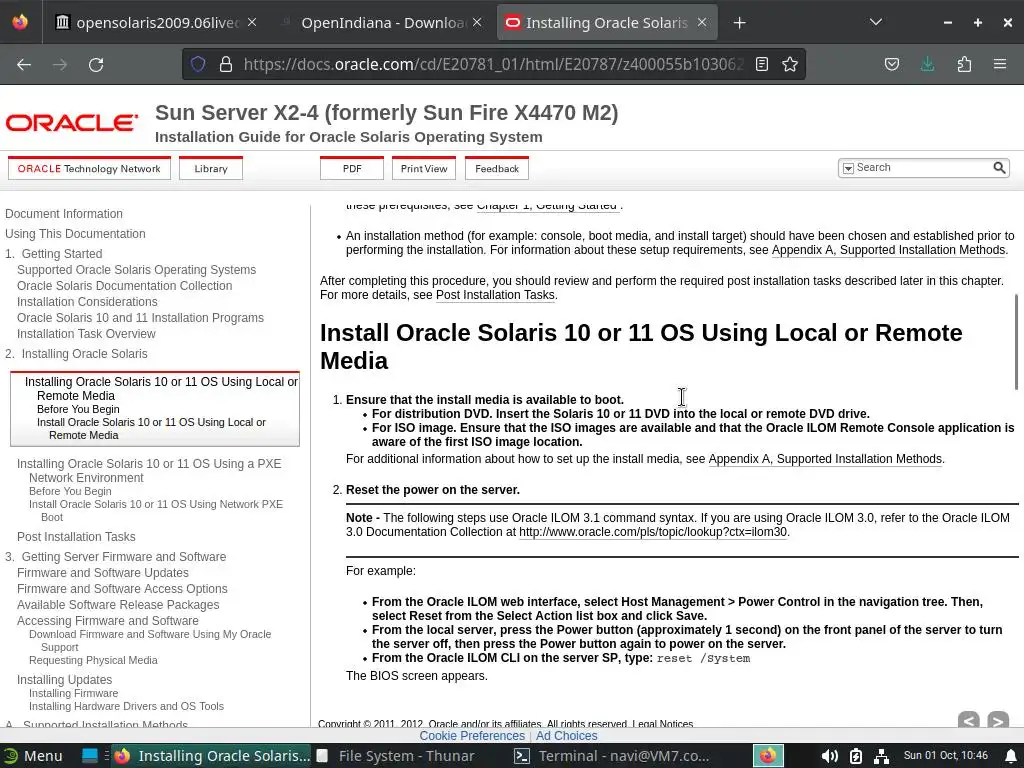
Task: Go back to previous page in browser
Action: (x=24, y=64)
